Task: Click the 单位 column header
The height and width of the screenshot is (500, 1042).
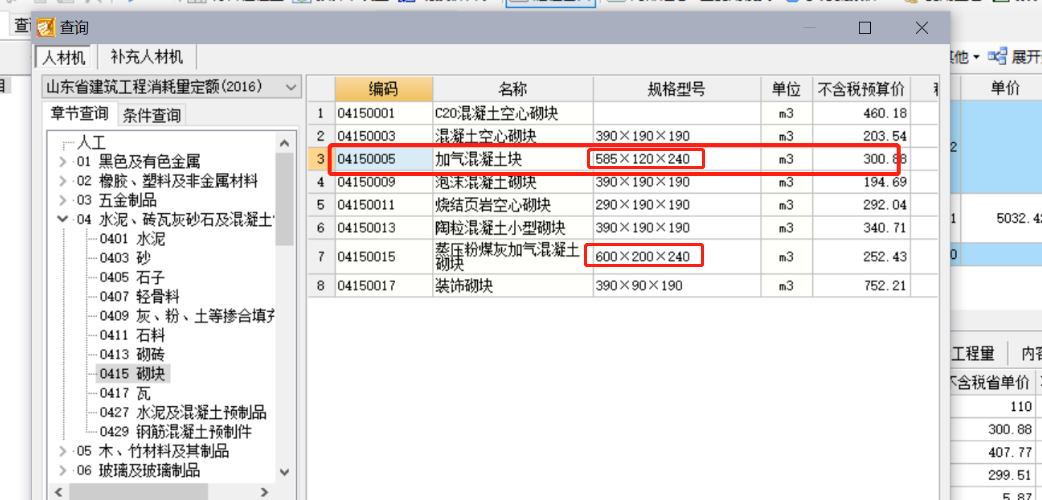Action: (x=786, y=89)
